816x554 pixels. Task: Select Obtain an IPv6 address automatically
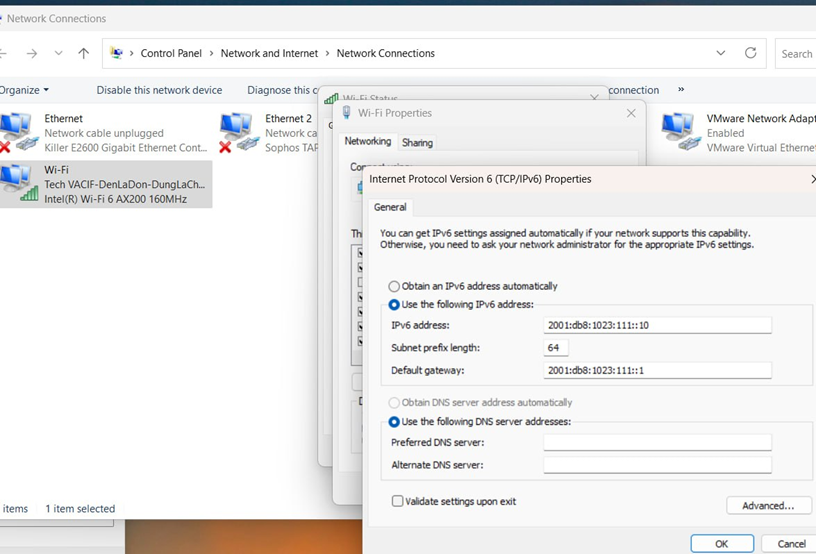point(394,286)
